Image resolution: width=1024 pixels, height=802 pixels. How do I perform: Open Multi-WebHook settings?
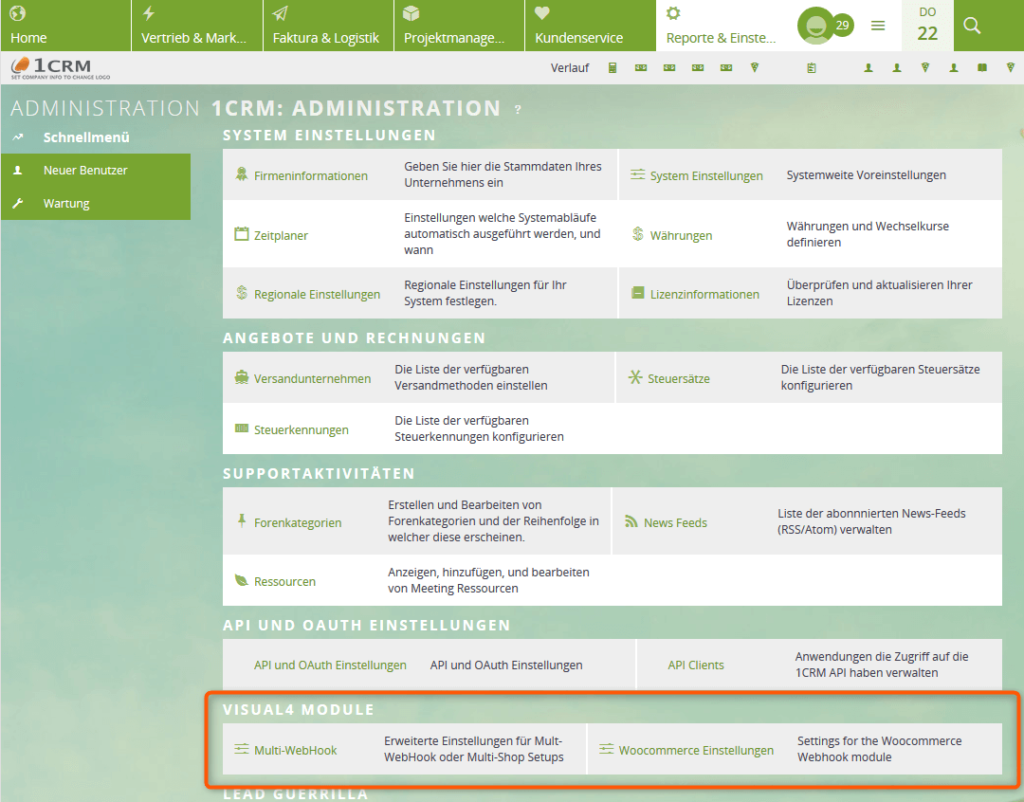(296, 749)
